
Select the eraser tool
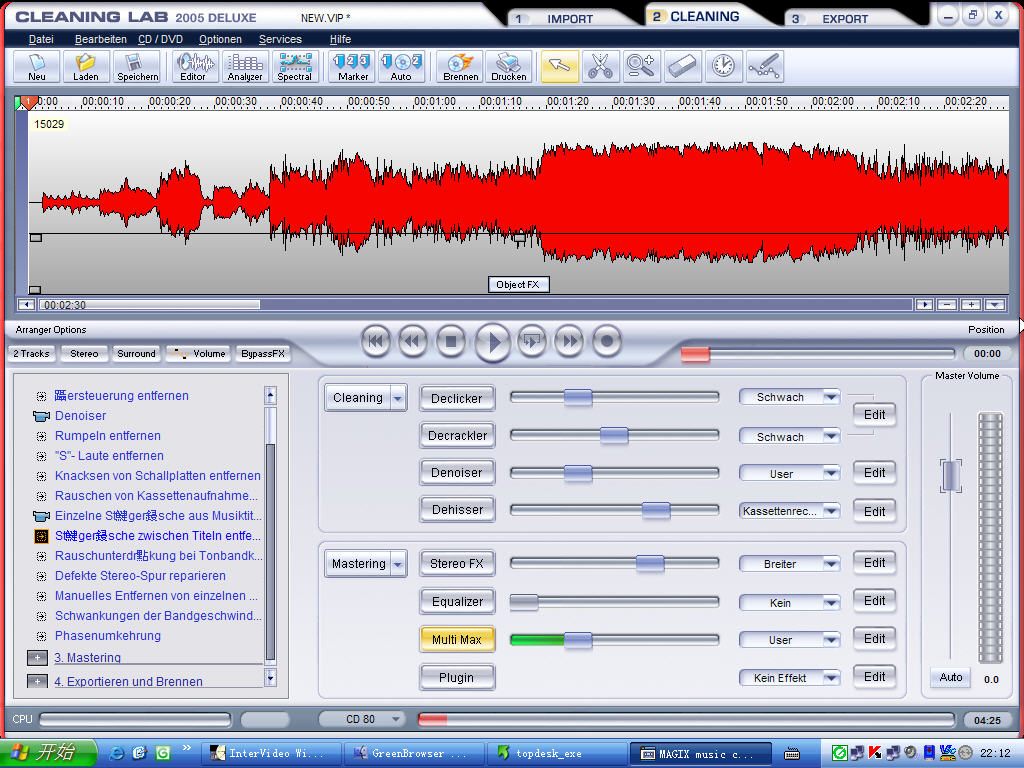point(682,67)
